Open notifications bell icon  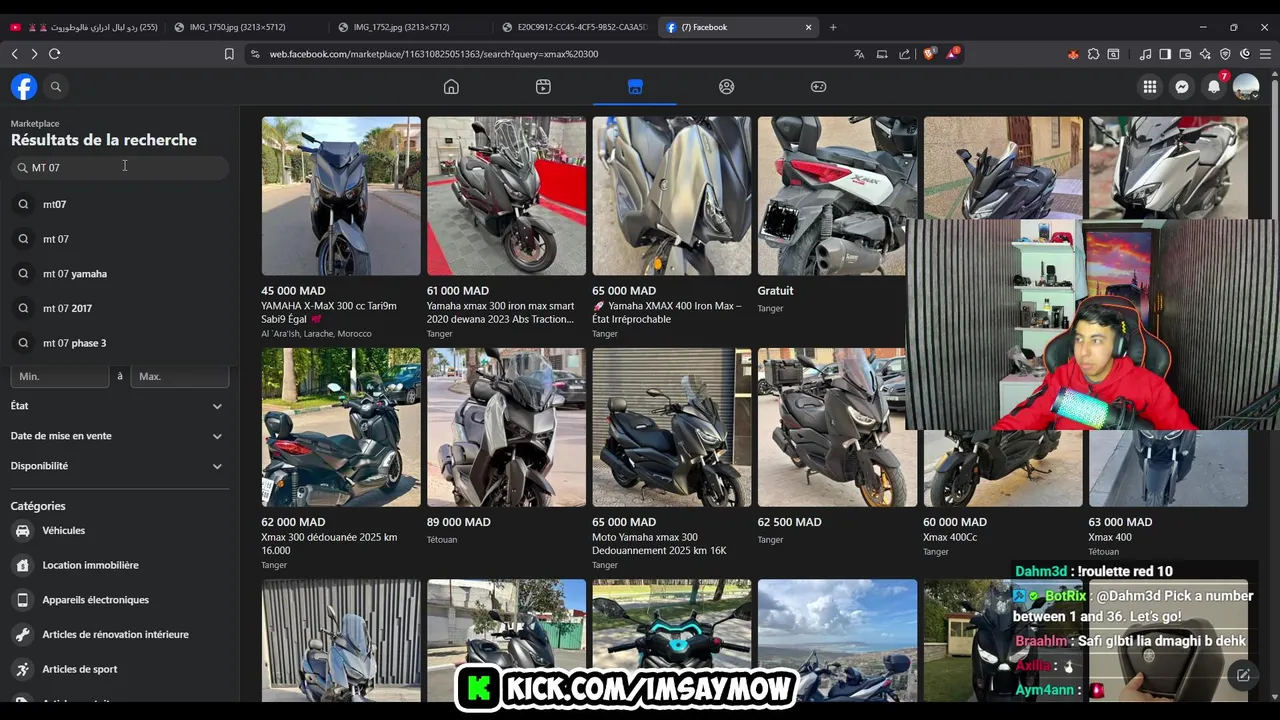point(1214,87)
